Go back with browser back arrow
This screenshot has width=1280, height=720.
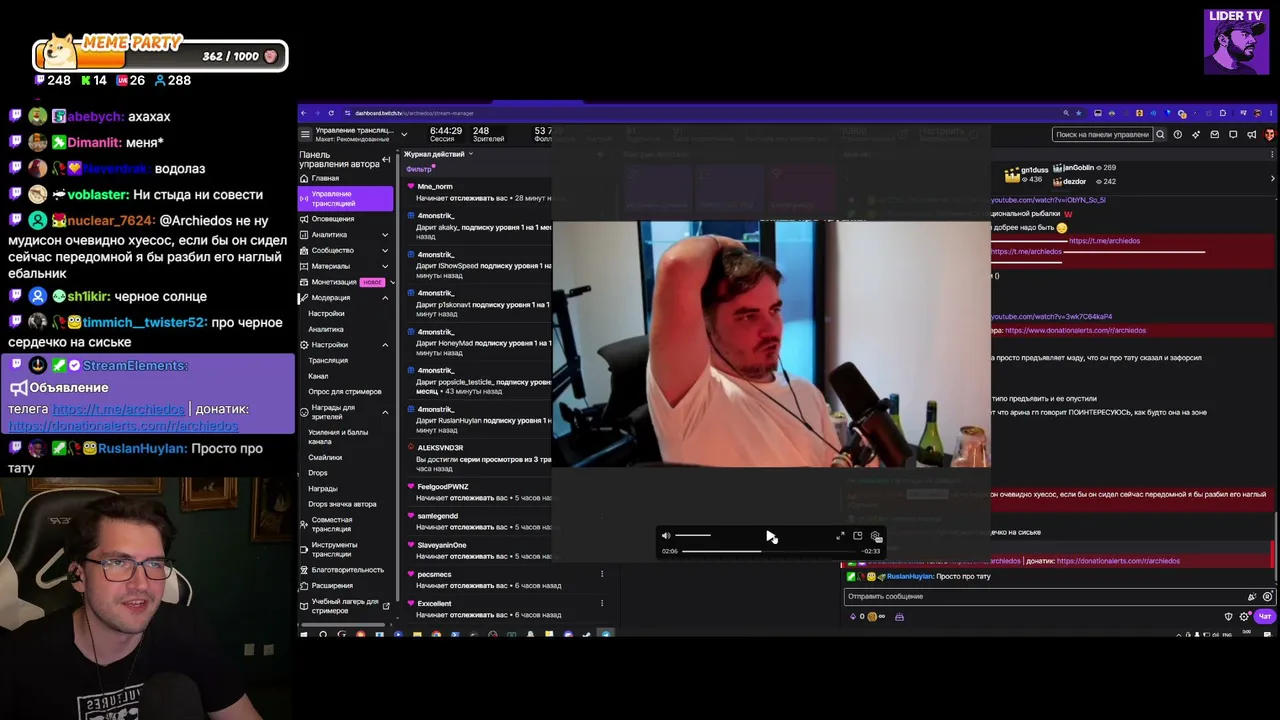pyautogui.click(x=305, y=113)
